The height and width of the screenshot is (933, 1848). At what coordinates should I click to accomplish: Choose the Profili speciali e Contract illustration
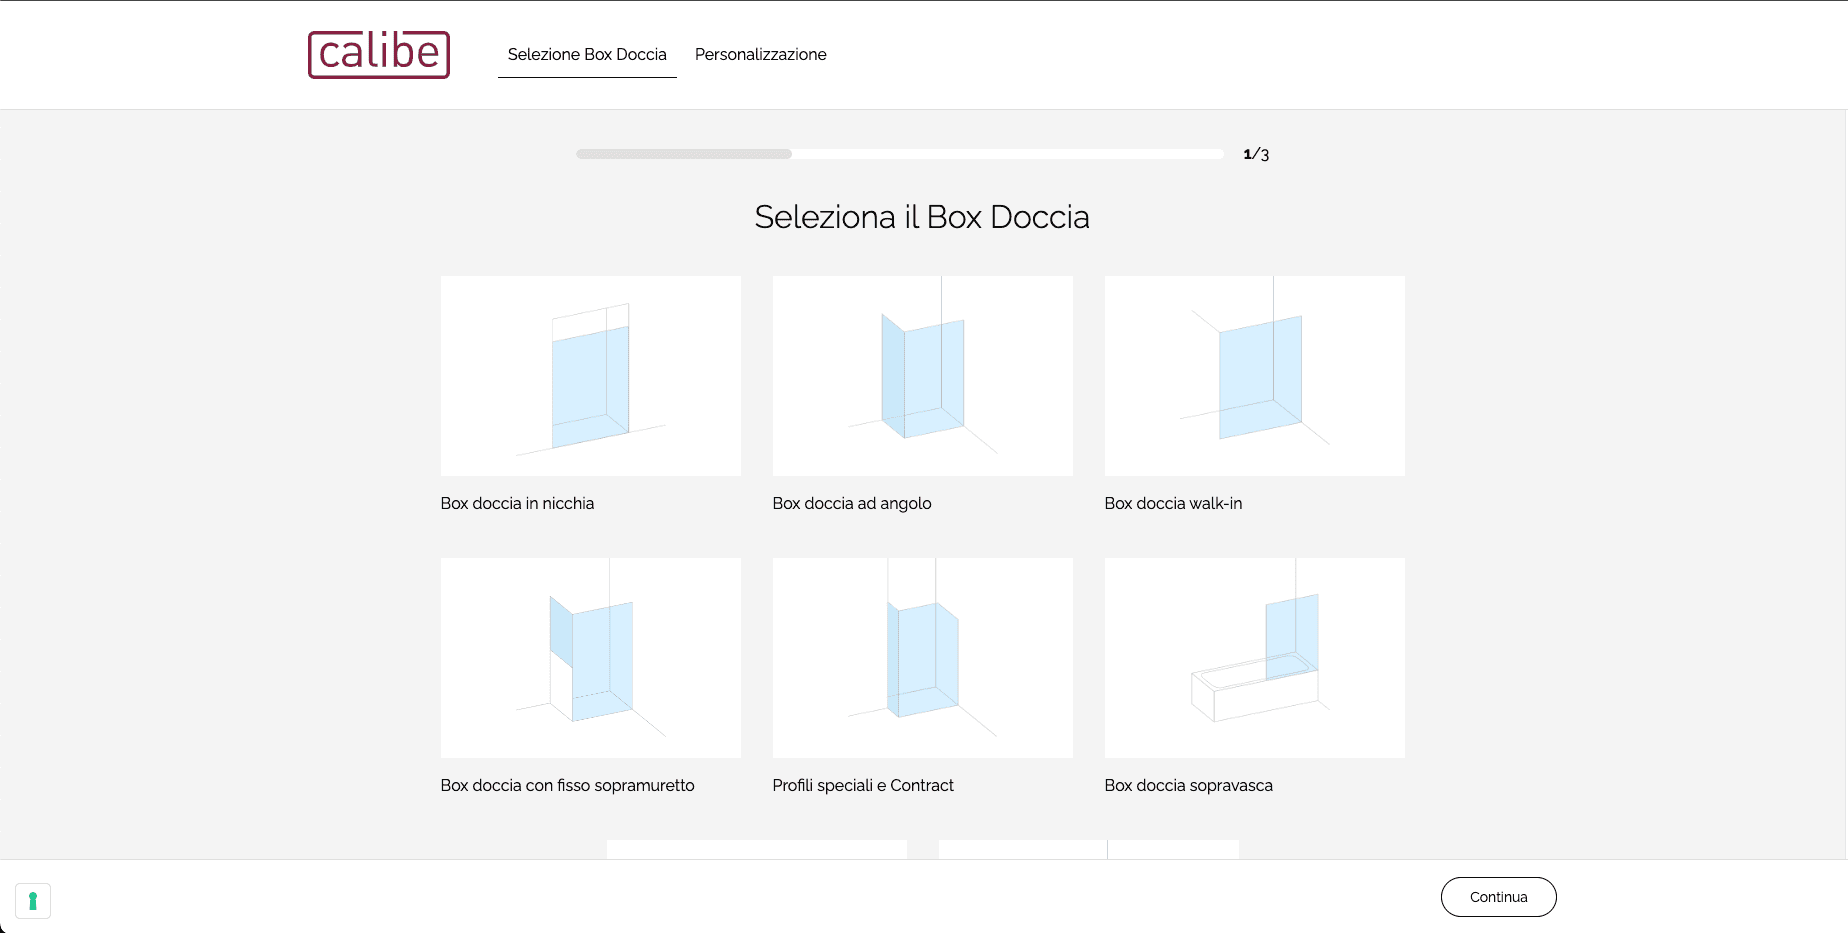point(922,657)
